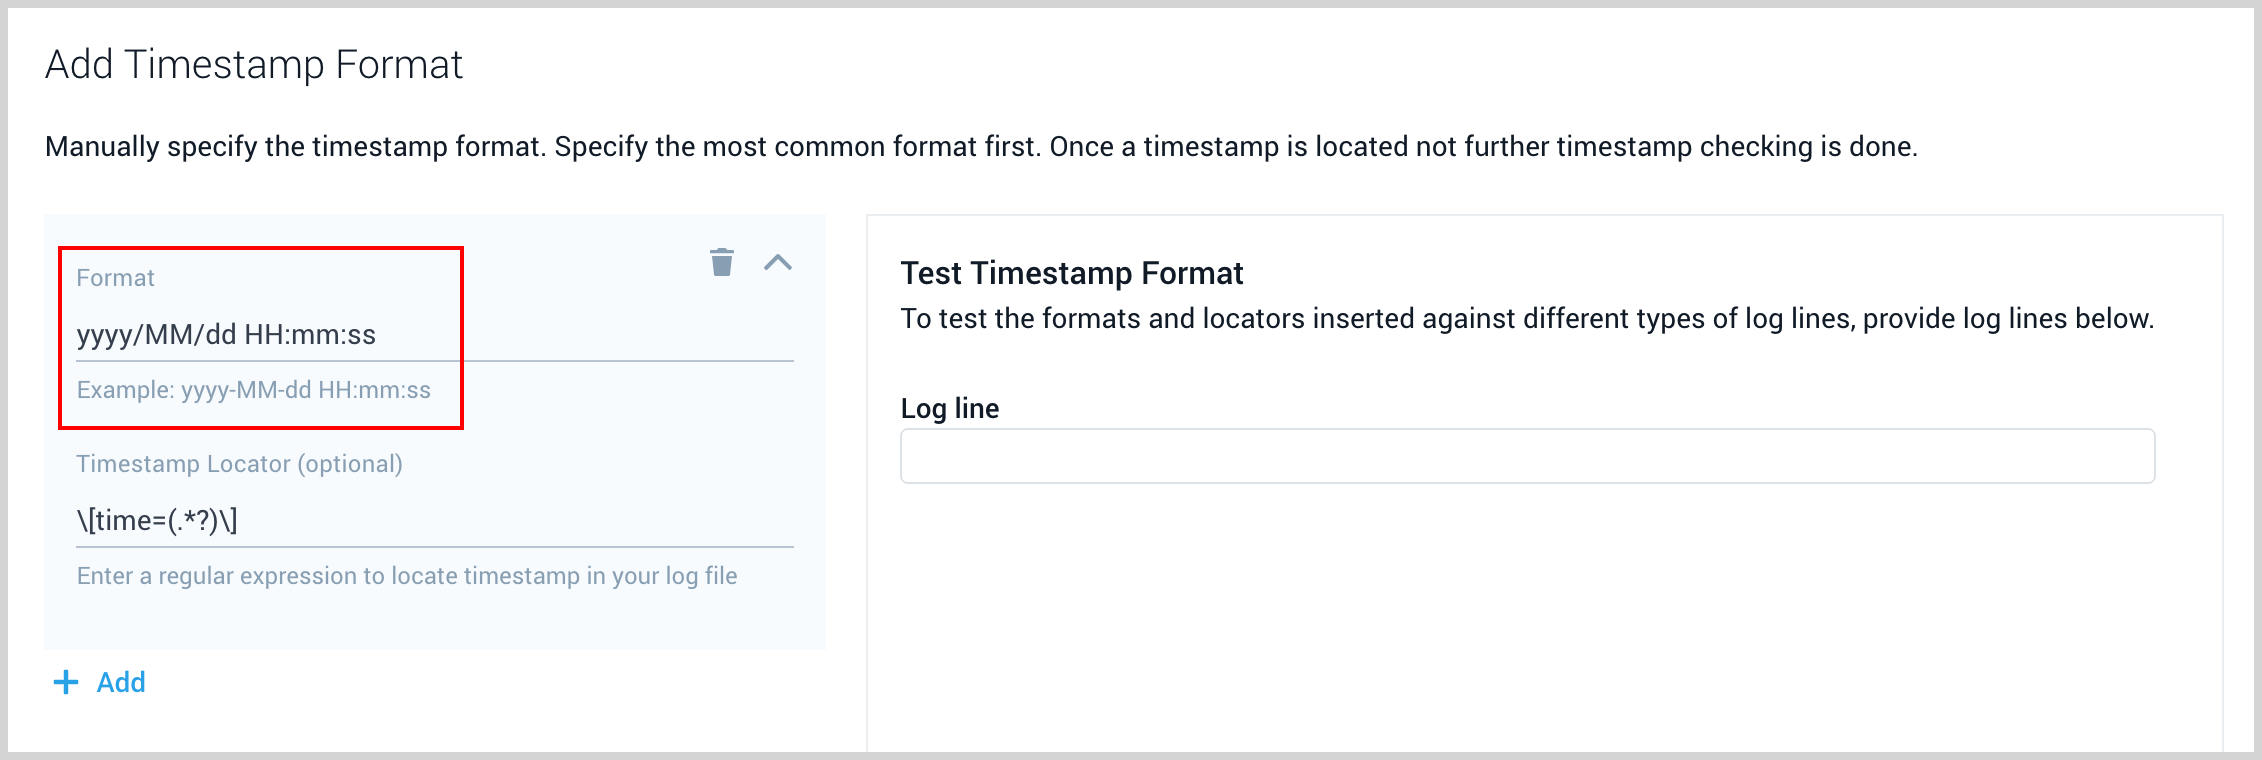Click Add to insert a new format
This screenshot has width=2262, height=760.
click(119, 682)
